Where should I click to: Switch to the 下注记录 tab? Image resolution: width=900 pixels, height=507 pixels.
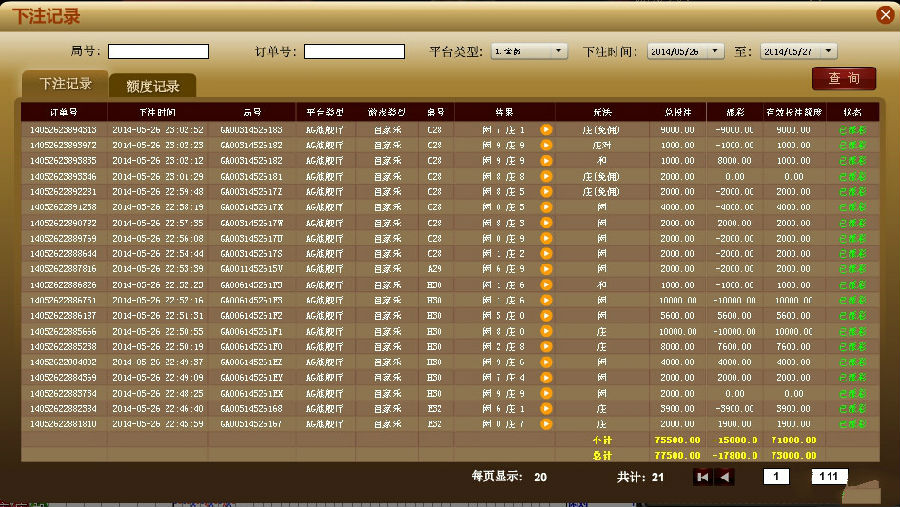pyautogui.click(x=65, y=84)
